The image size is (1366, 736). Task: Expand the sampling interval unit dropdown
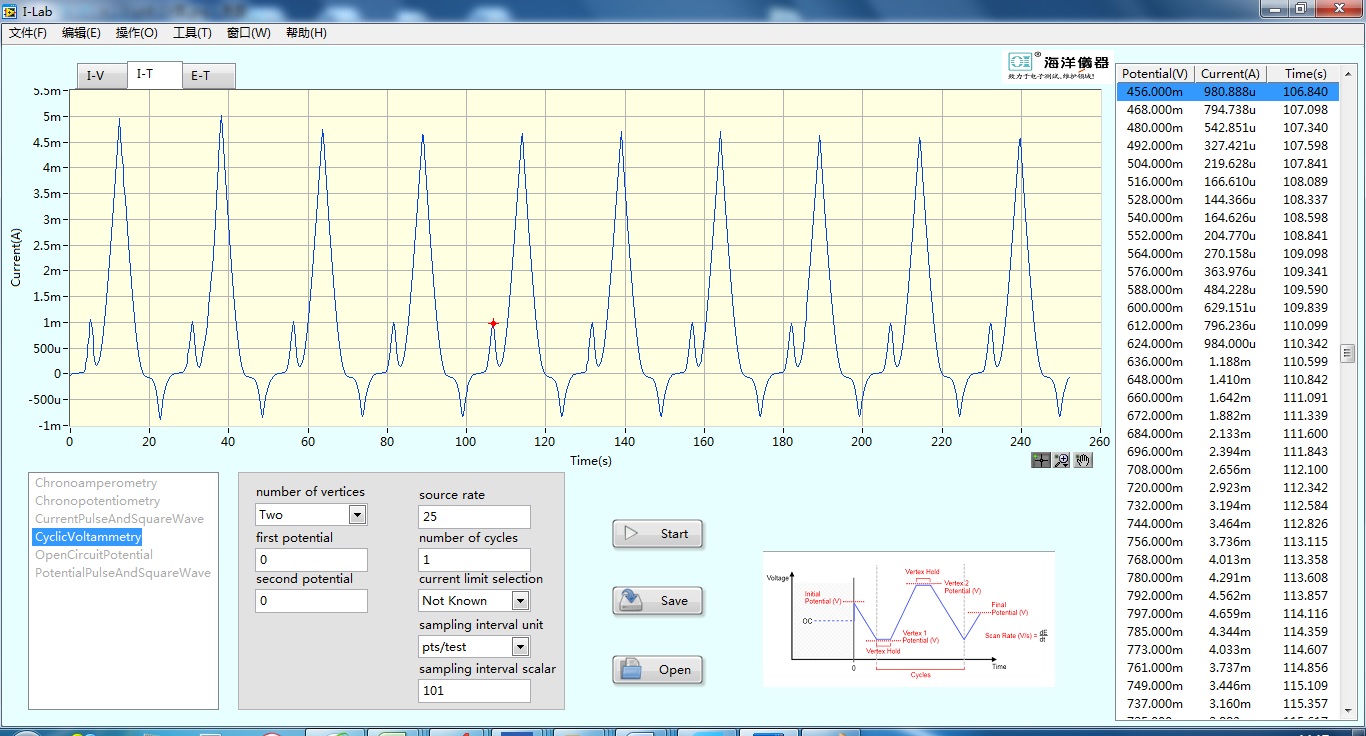(520, 647)
